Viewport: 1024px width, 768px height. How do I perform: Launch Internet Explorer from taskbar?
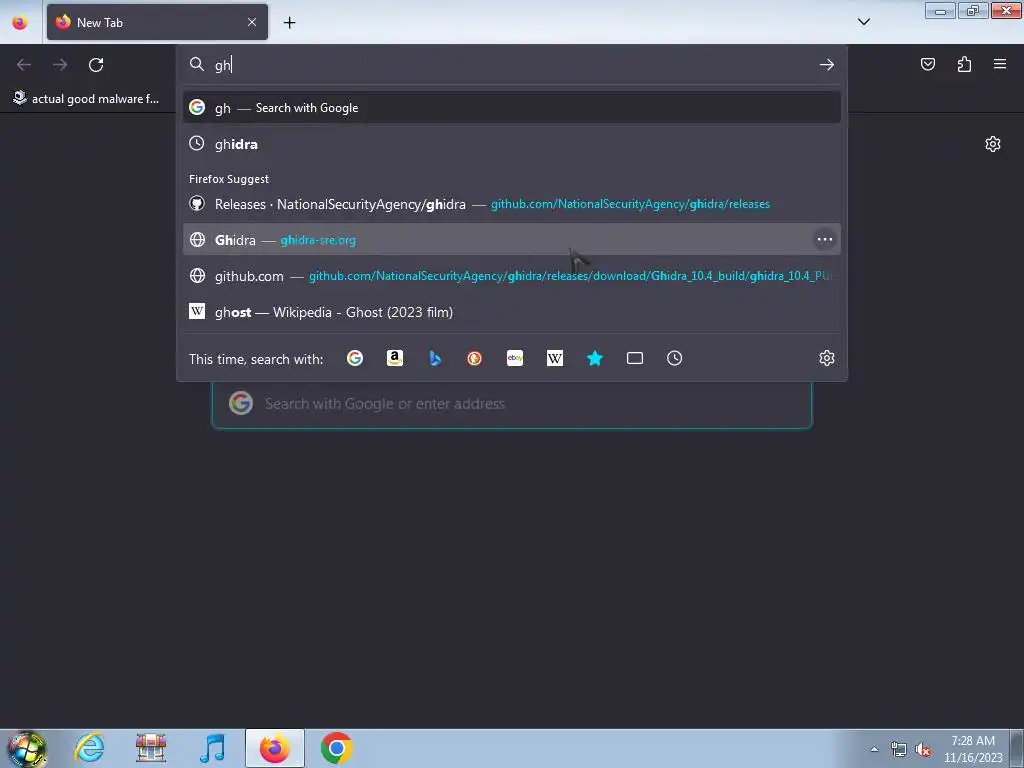point(89,748)
